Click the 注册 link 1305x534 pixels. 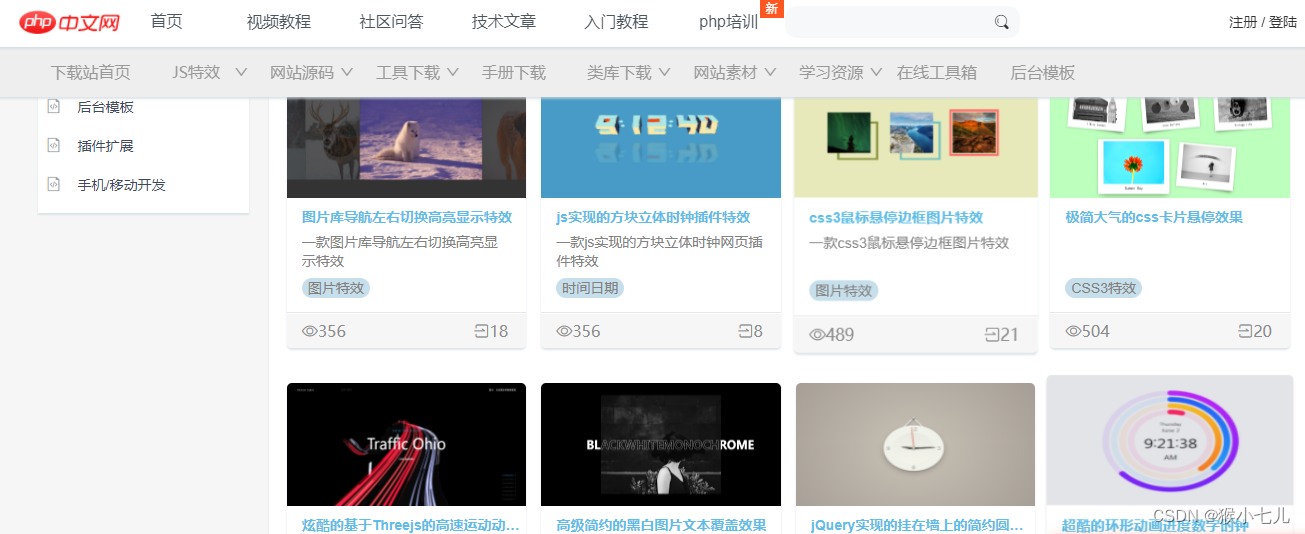(1243, 22)
